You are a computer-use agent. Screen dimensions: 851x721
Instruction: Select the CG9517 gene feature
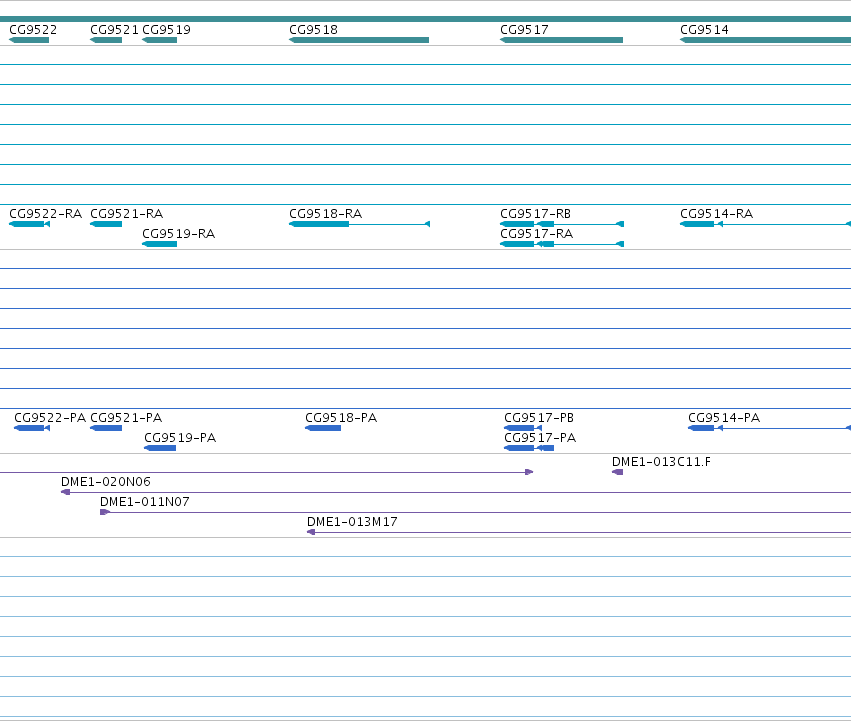[561, 40]
